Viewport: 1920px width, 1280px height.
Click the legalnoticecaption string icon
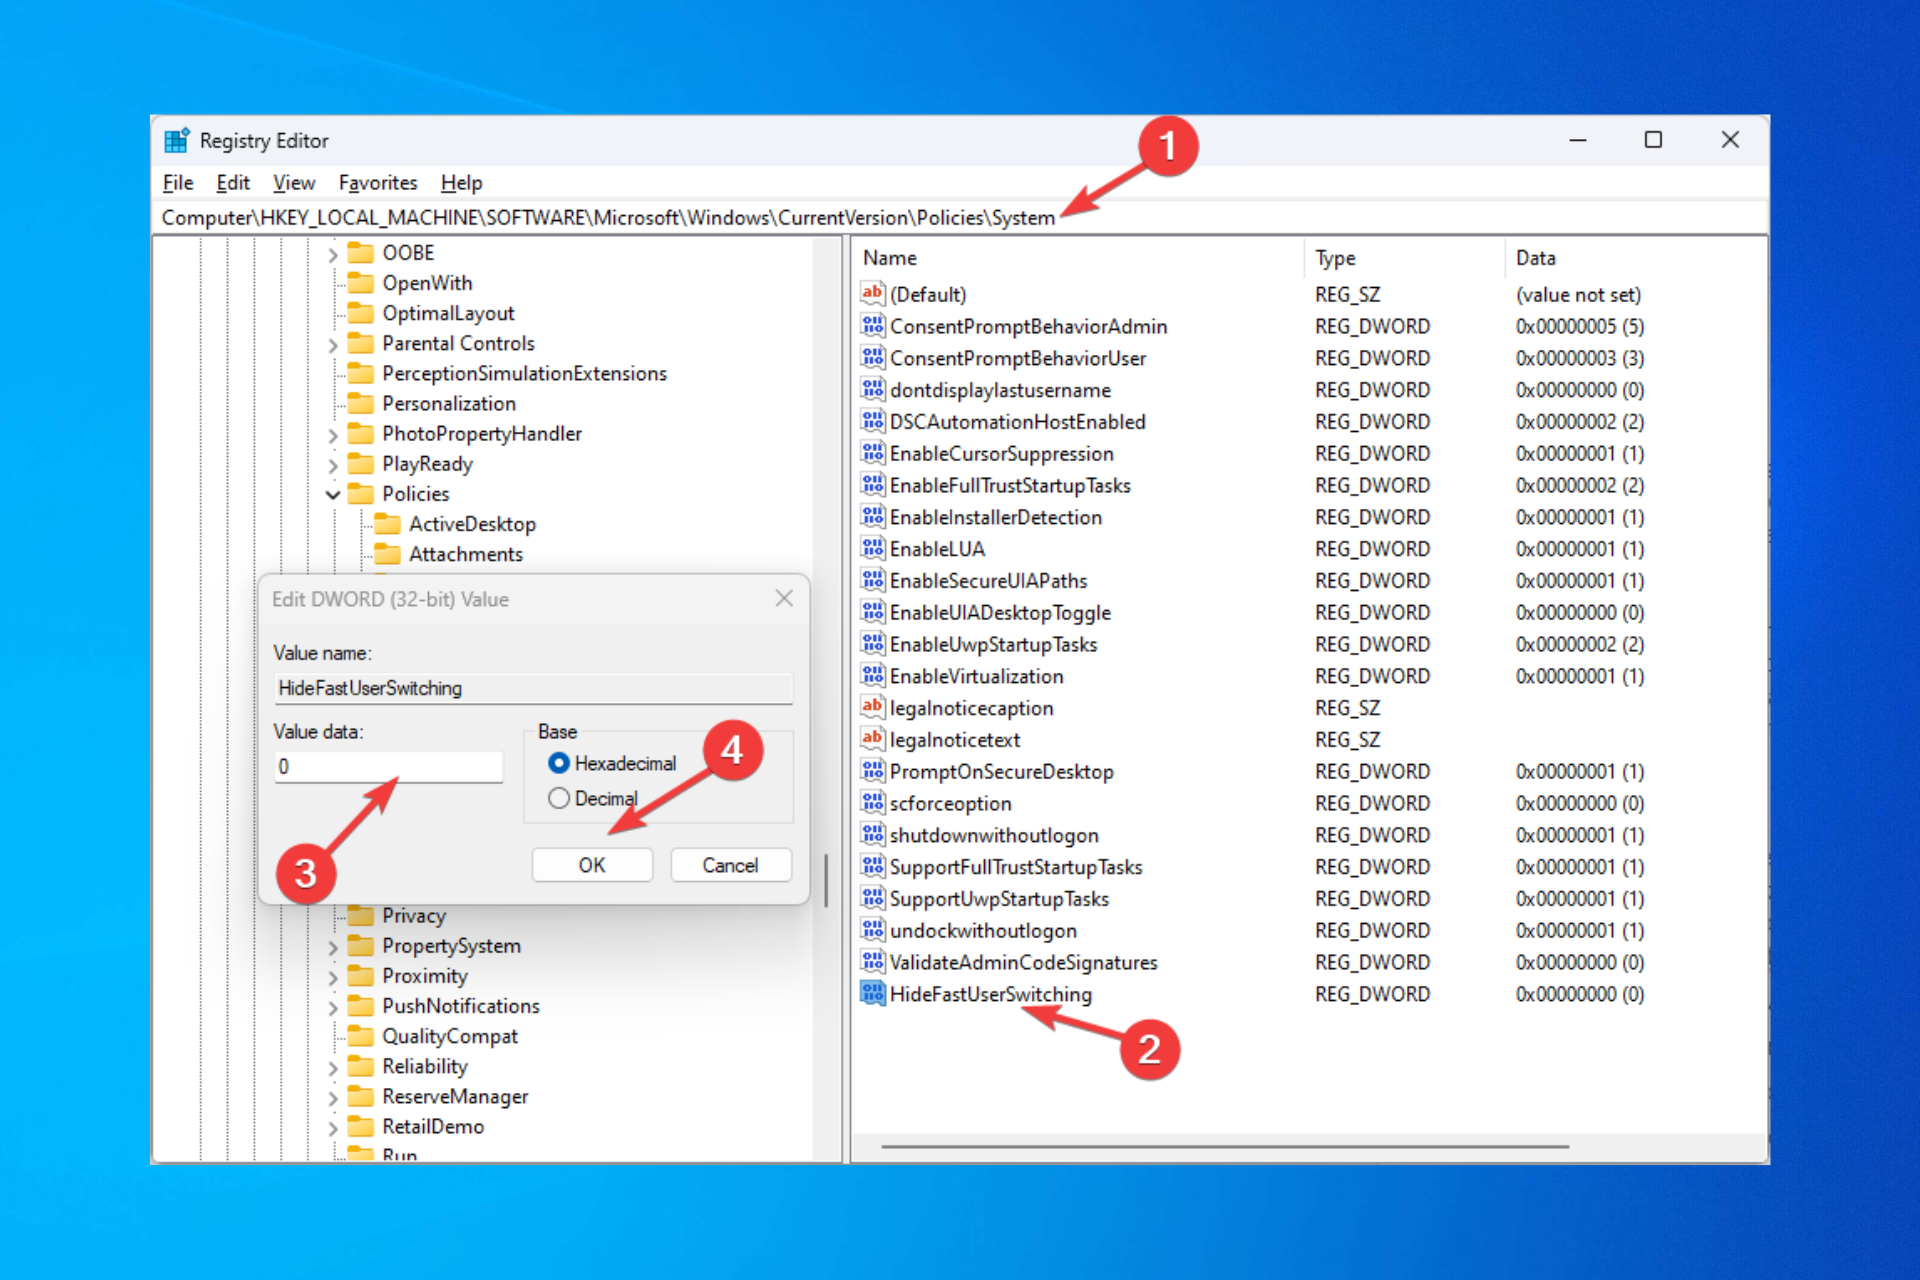[872, 707]
